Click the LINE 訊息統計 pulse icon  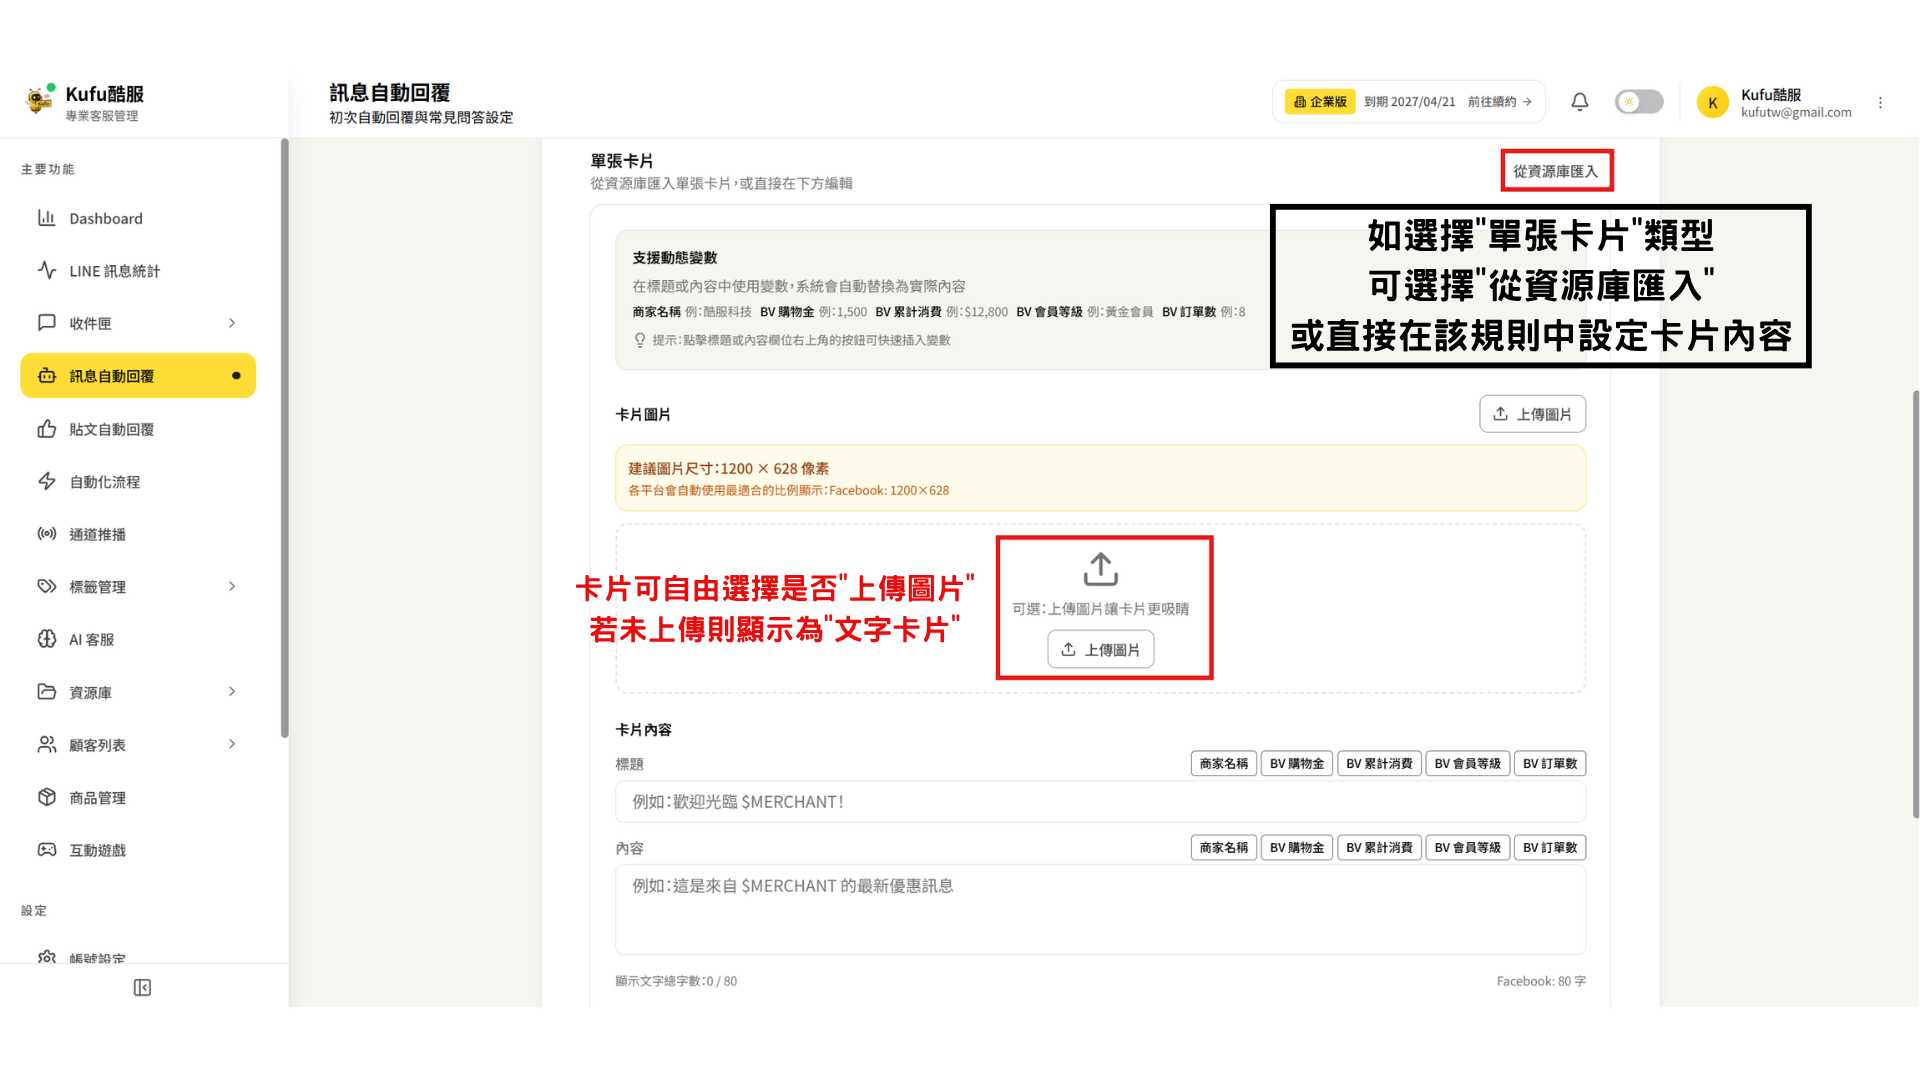click(46, 270)
